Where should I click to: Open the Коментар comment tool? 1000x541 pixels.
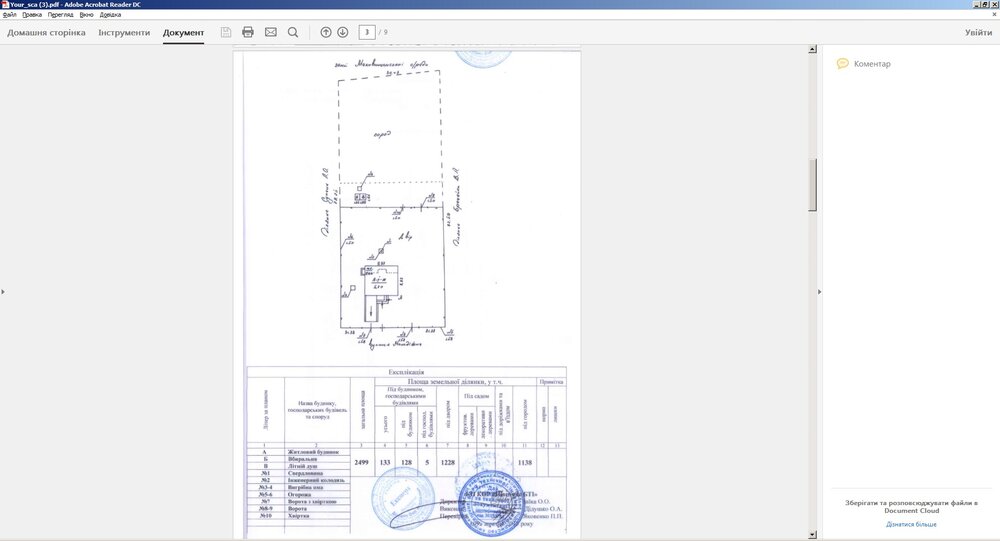click(x=864, y=64)
